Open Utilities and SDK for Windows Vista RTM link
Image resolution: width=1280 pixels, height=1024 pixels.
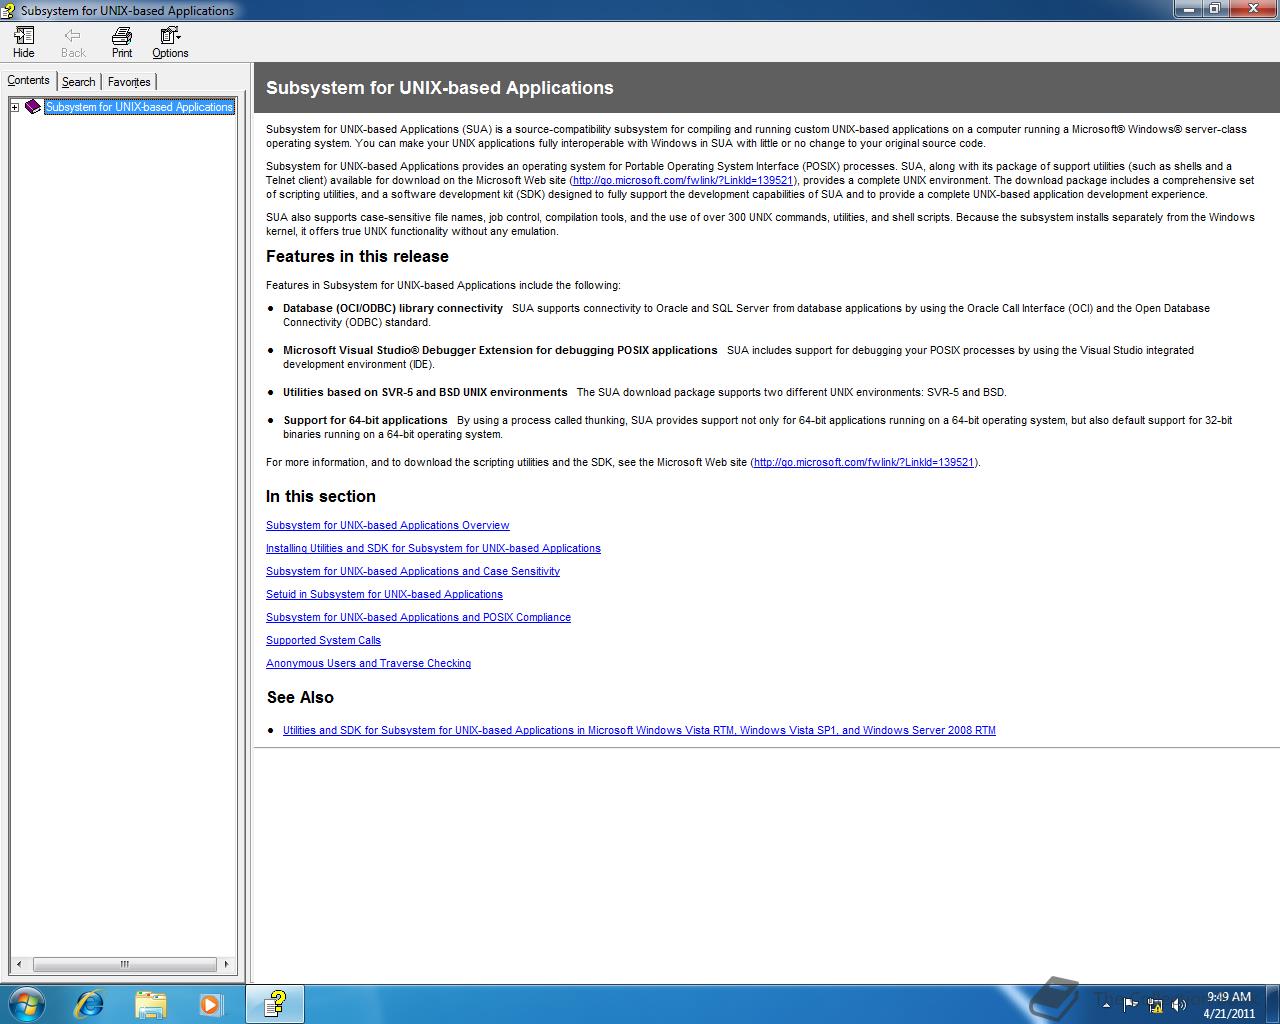[639, 730]
